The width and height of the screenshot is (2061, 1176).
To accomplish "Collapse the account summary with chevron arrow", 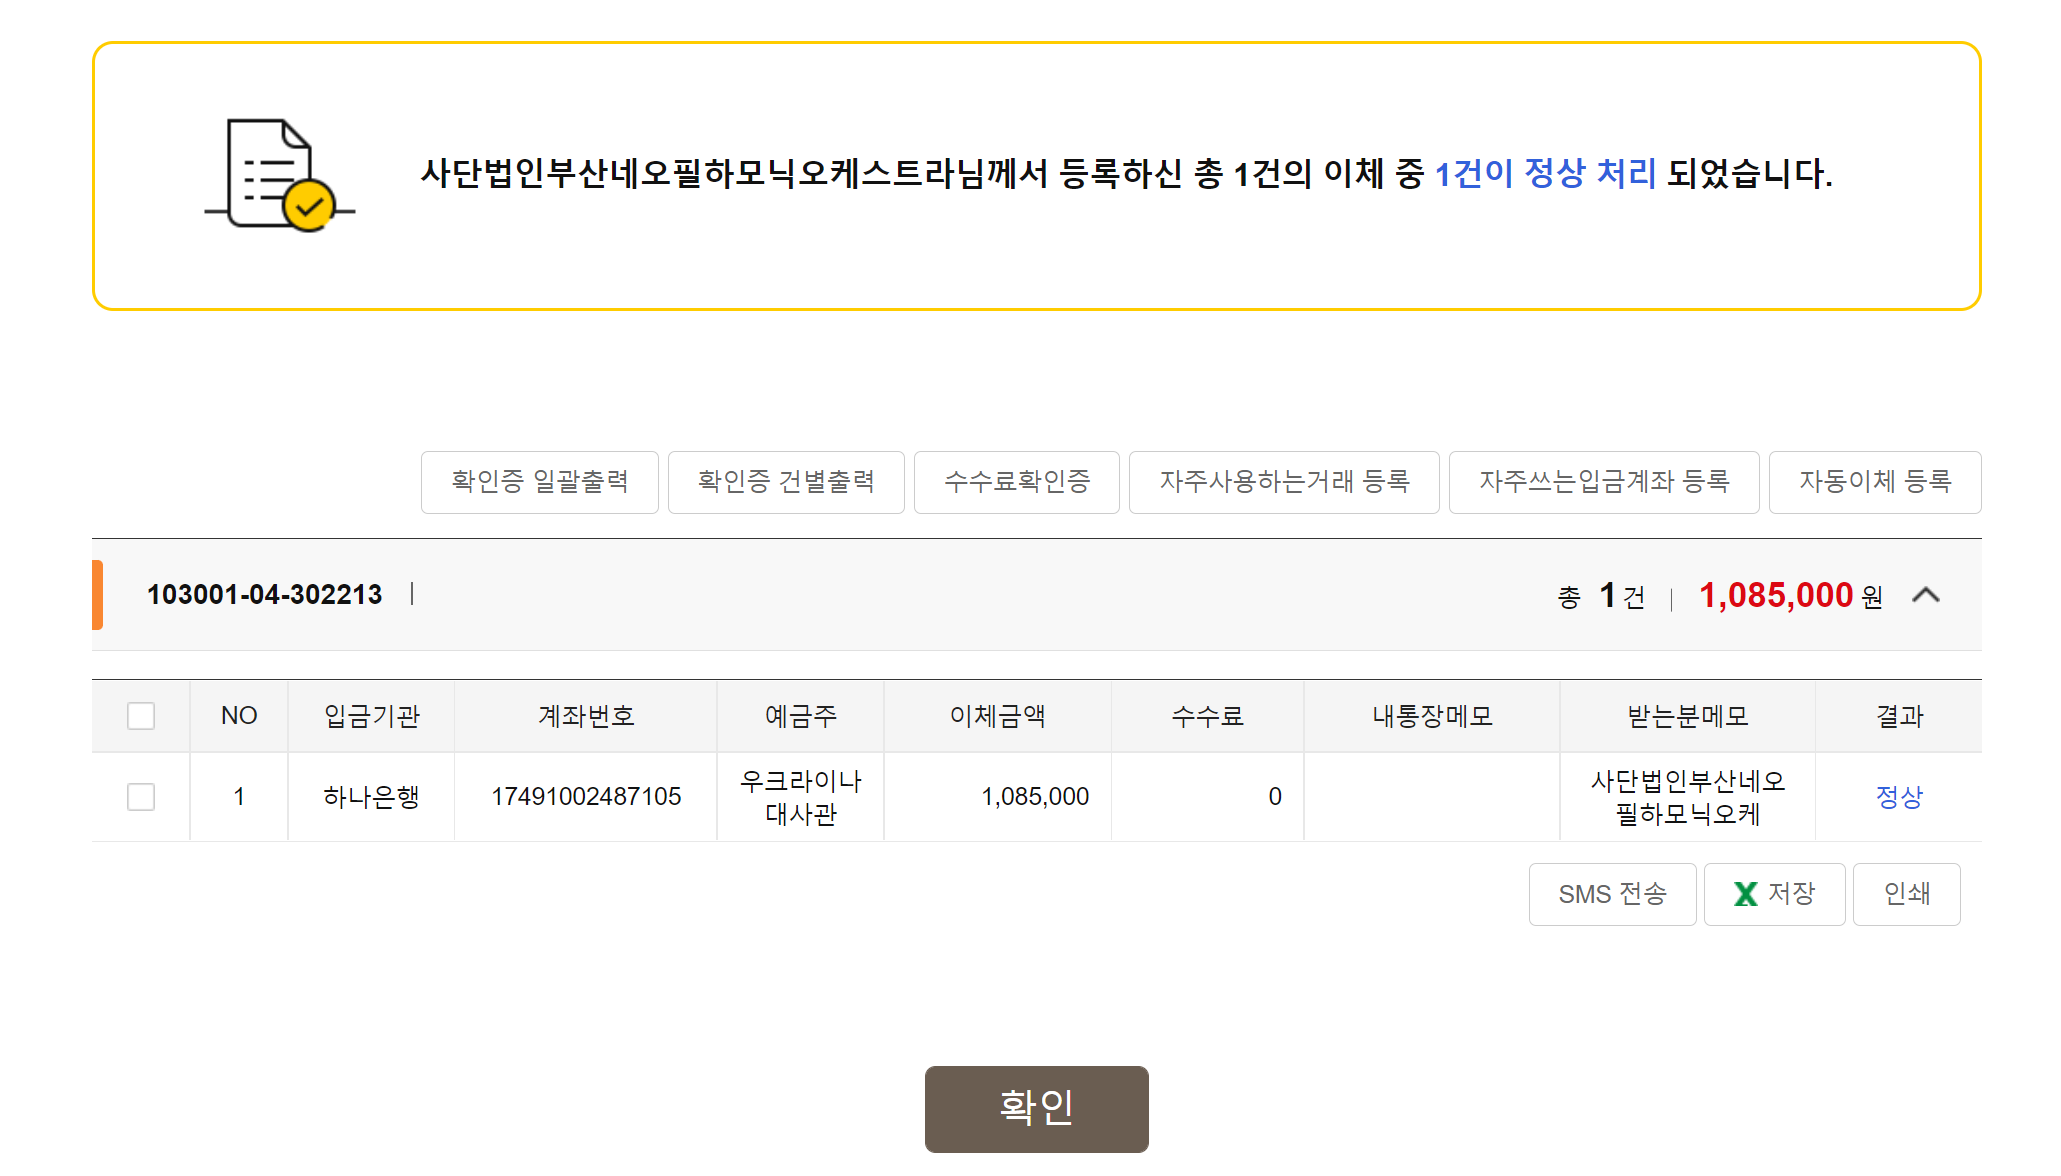I will tap(1925, 596).
